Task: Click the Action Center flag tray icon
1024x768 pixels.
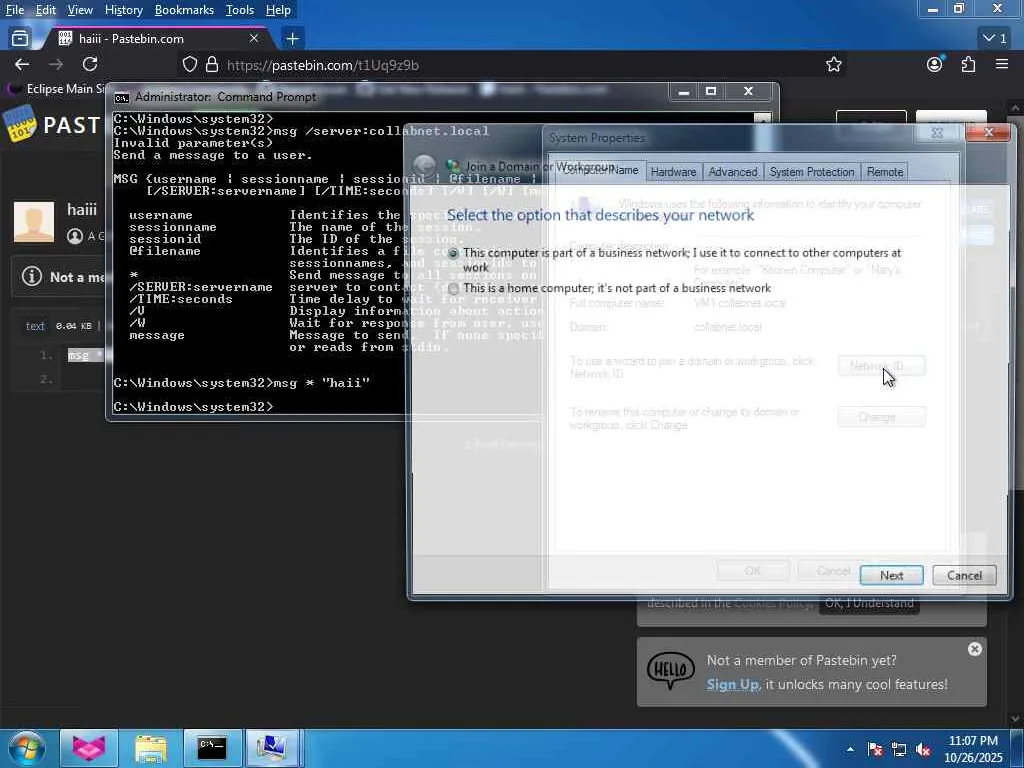Action: click(875, 750)
